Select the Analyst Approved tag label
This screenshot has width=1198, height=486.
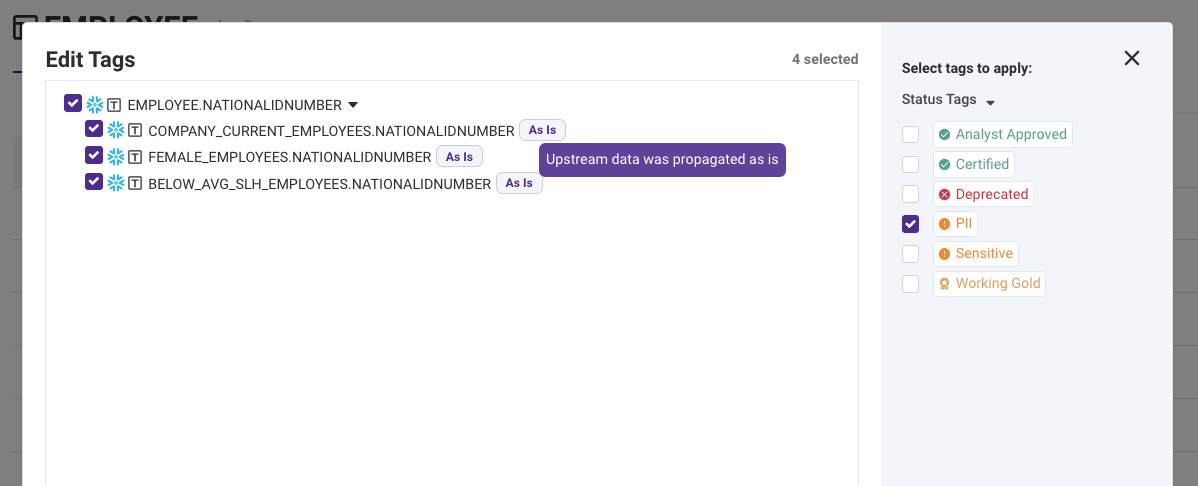[1002, 134]
